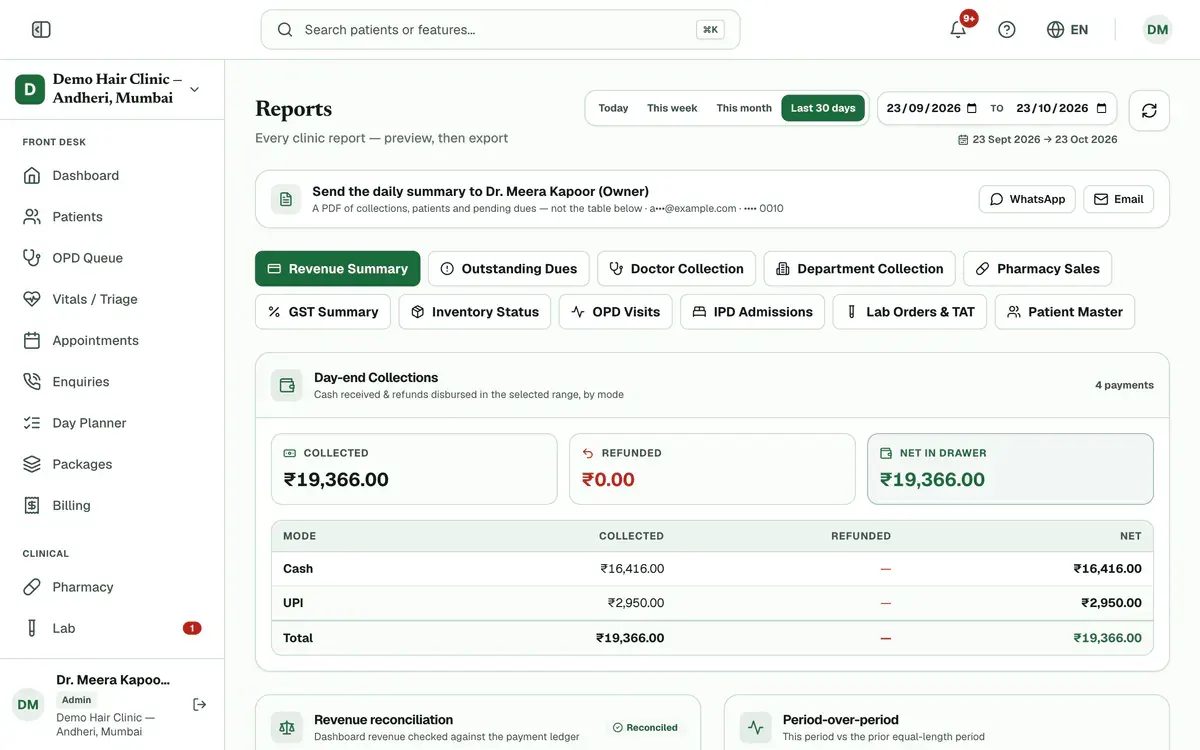Click the Total row net ₹19,366.00

1107,638
